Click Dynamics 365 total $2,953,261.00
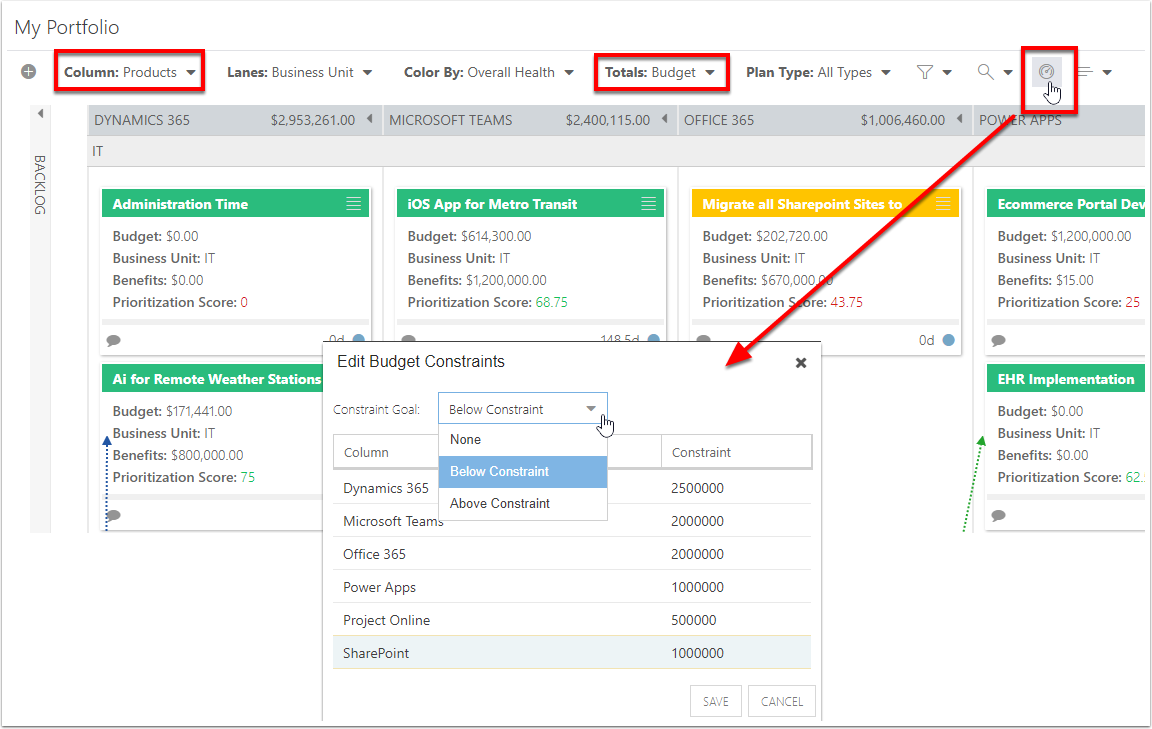 312,120
